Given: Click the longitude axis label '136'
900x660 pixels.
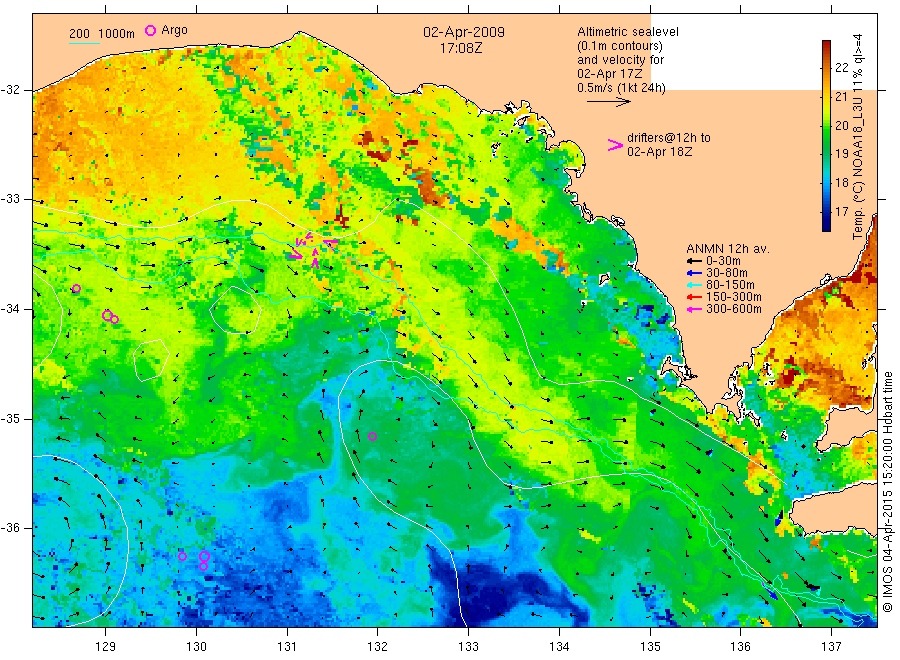Looking at the screenshot, I should pyautogui.click(x=740, y=647).
